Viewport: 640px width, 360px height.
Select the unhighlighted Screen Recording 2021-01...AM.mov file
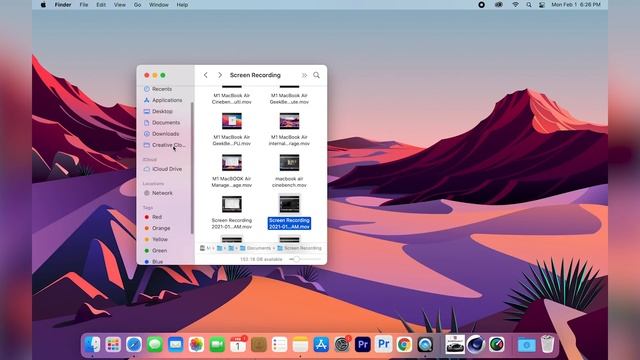[x=232, y=204]
